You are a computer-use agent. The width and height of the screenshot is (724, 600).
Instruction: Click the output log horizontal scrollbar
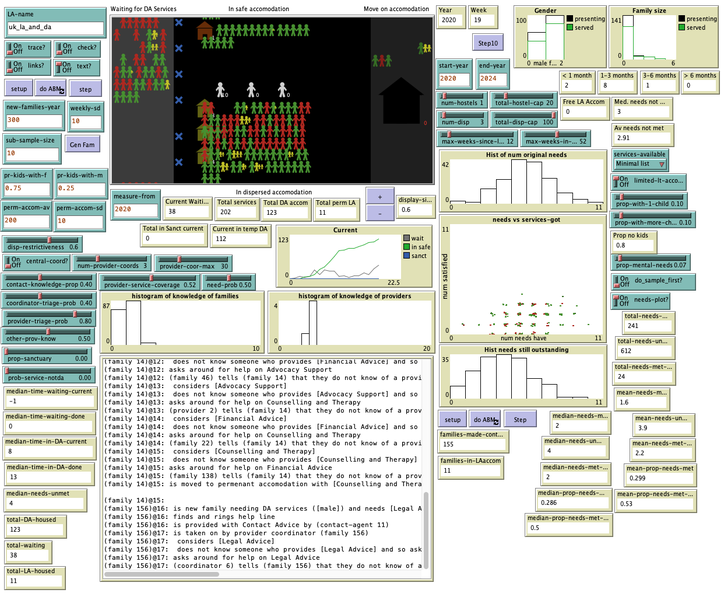point(162,574)
